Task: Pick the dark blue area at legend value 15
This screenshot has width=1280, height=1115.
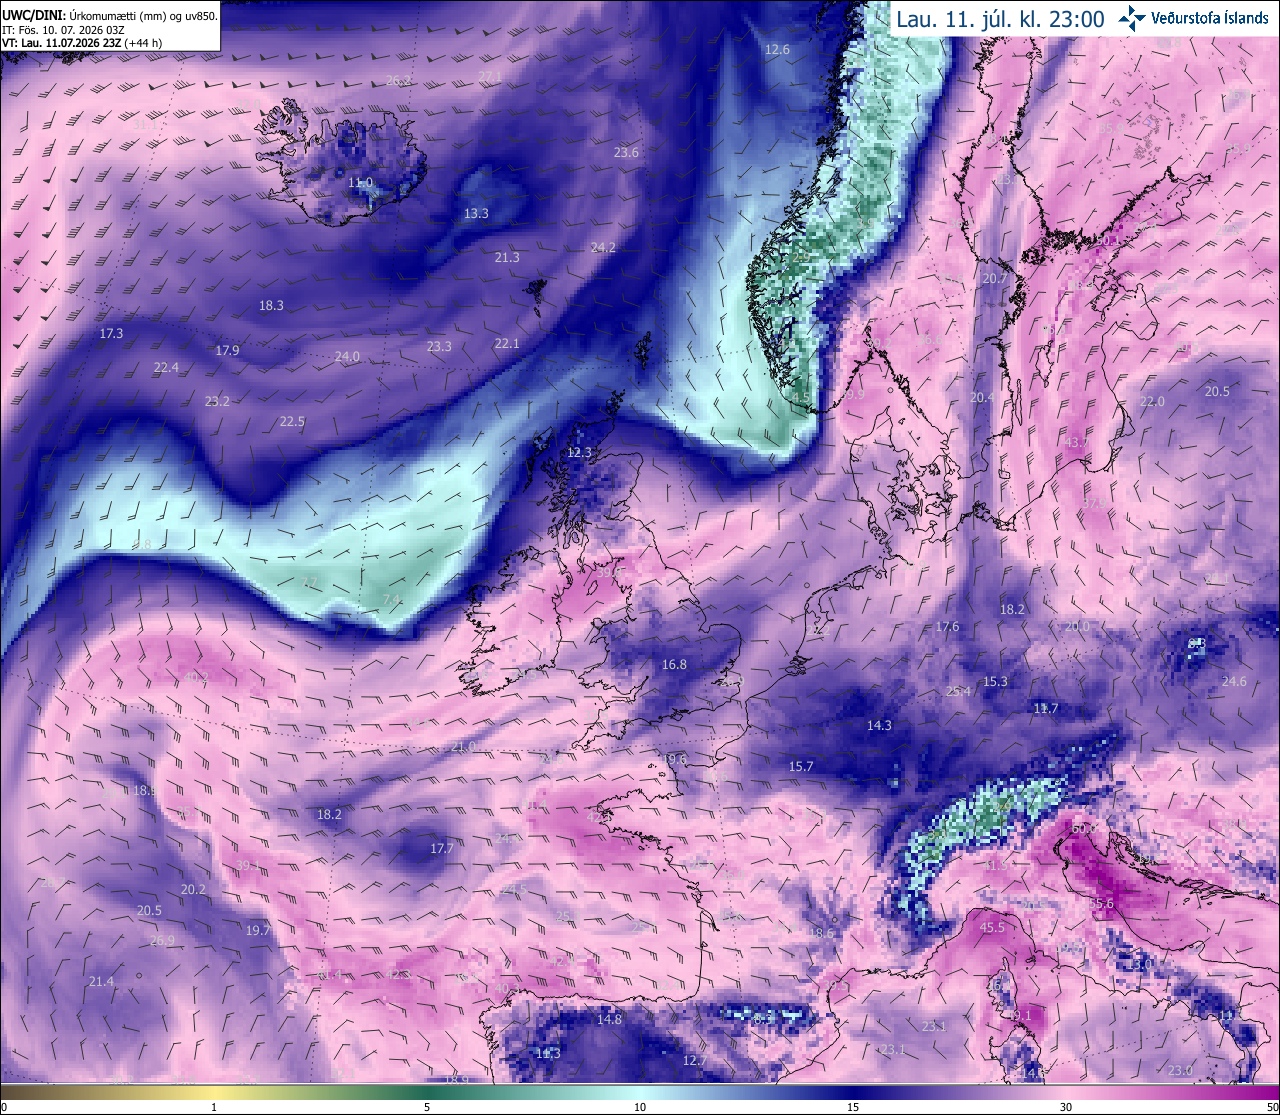Action: tap(853, 1092)
